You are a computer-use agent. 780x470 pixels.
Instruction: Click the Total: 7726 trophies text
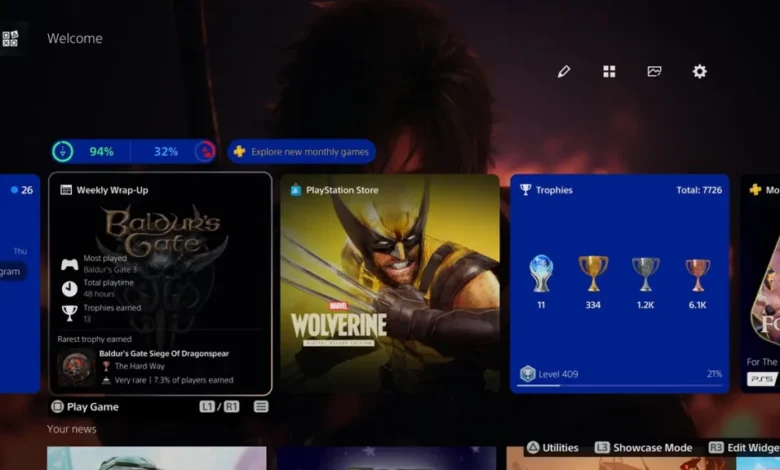click(x=699, y=190)
